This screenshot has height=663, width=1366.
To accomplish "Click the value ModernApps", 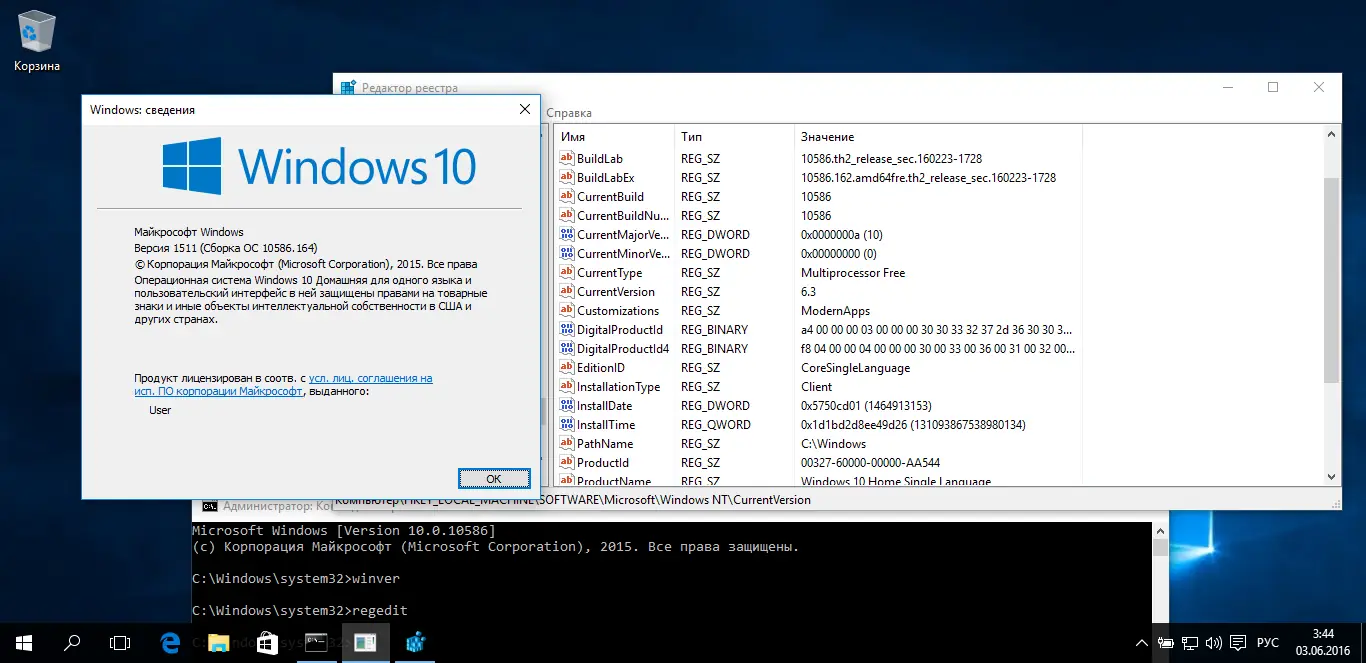I will (835, 311).
